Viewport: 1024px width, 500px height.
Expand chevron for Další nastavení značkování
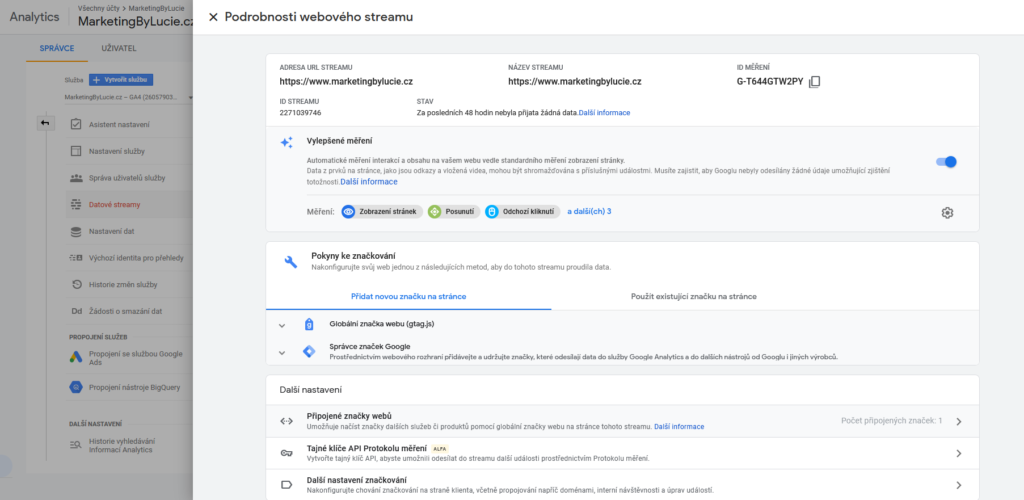pyautogui.click(x=959, y=485)
